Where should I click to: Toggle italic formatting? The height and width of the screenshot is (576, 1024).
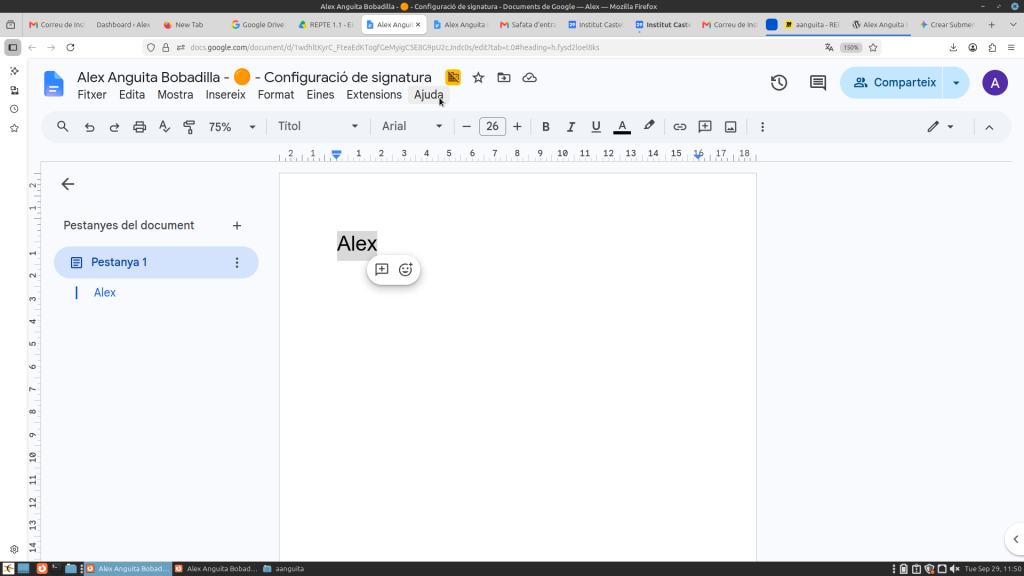571,127
